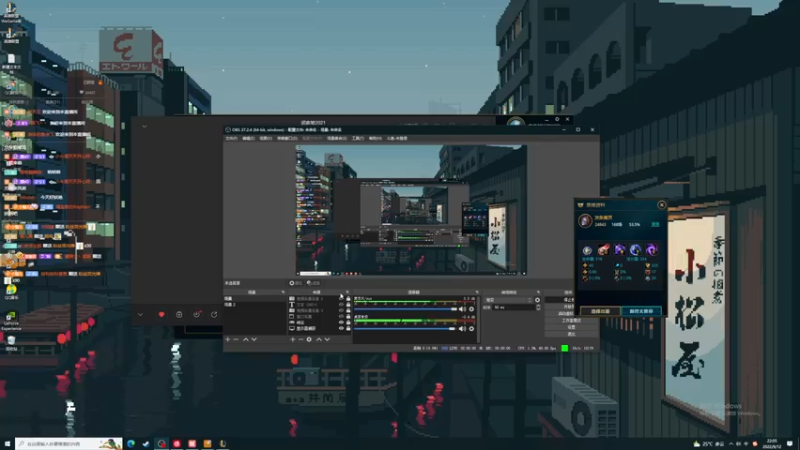Toggle visibility eye of the text (GDI+) source
800x450 pixels.
[341, 305]
